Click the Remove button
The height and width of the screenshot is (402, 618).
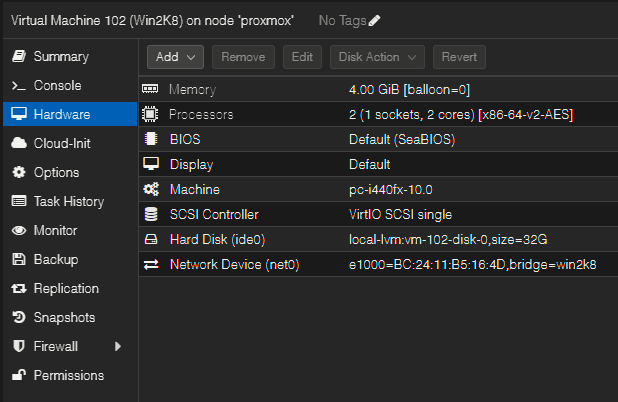[243, 57]
